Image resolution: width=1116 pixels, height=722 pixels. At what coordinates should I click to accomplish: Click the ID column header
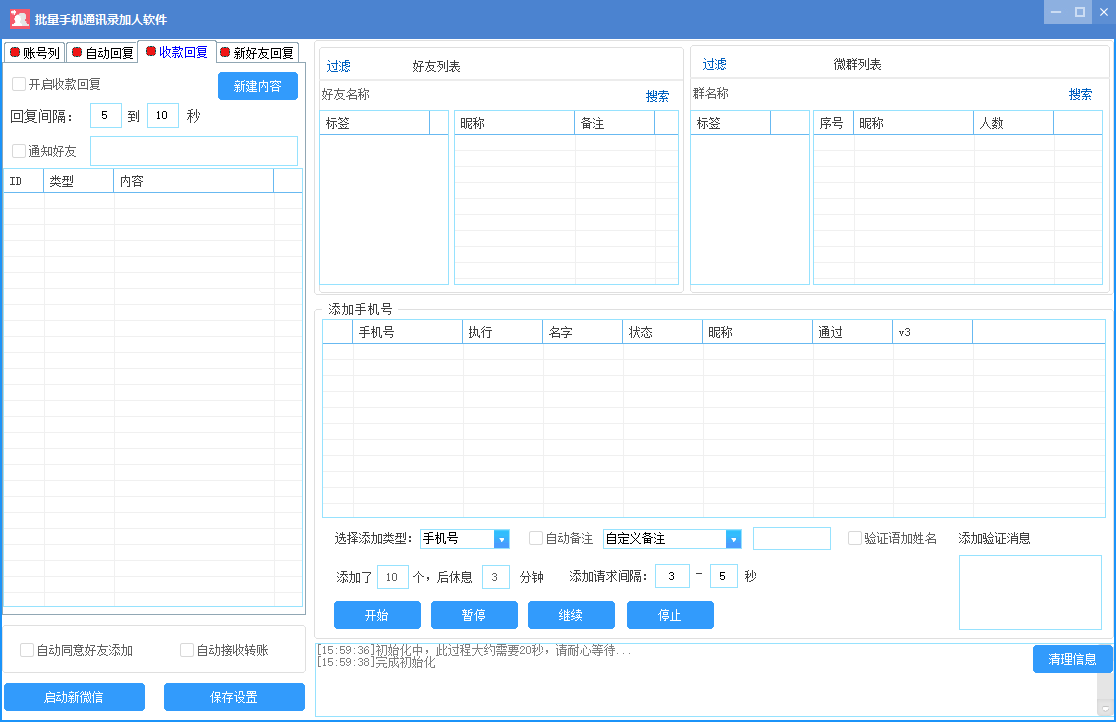pos(23,181)
